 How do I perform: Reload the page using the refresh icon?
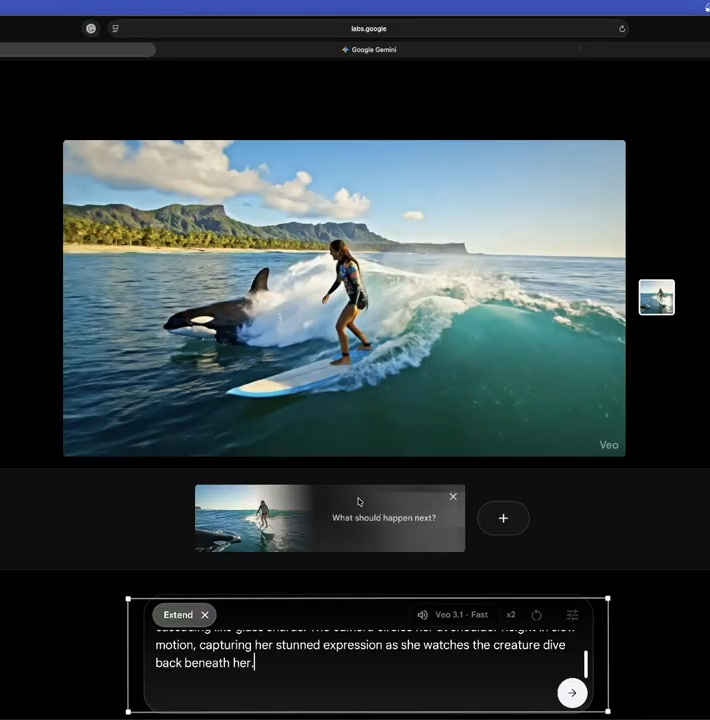(622, 29)
